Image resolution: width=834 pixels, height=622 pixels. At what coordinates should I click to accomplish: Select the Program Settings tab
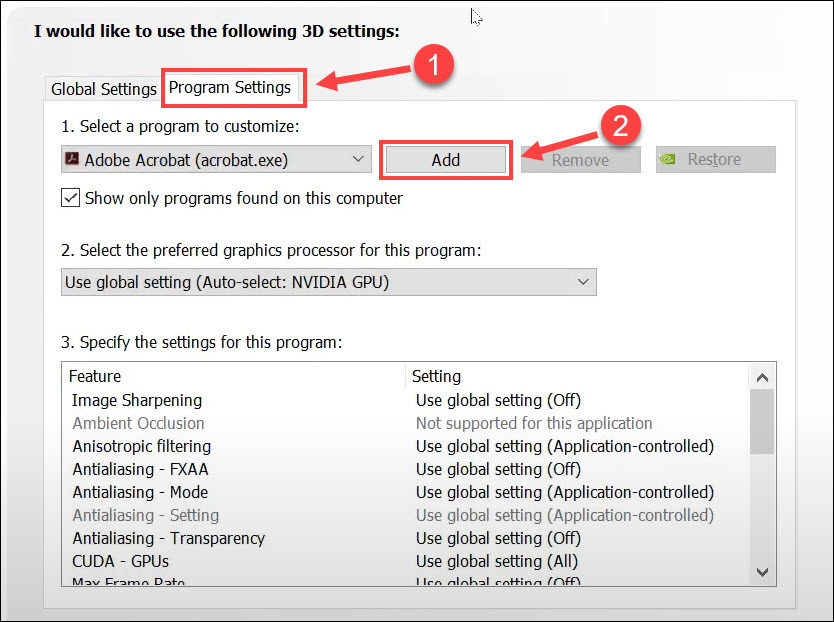point(233,88)
